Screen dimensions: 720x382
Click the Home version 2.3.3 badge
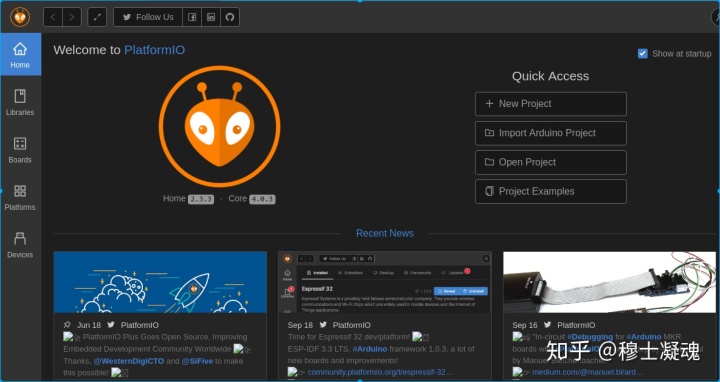pos(201,199)
